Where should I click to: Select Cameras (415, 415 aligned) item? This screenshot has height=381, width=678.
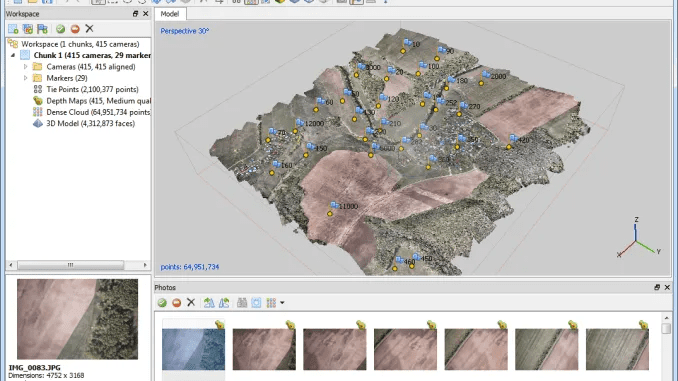pyautogui.click(x=91, y=67)
